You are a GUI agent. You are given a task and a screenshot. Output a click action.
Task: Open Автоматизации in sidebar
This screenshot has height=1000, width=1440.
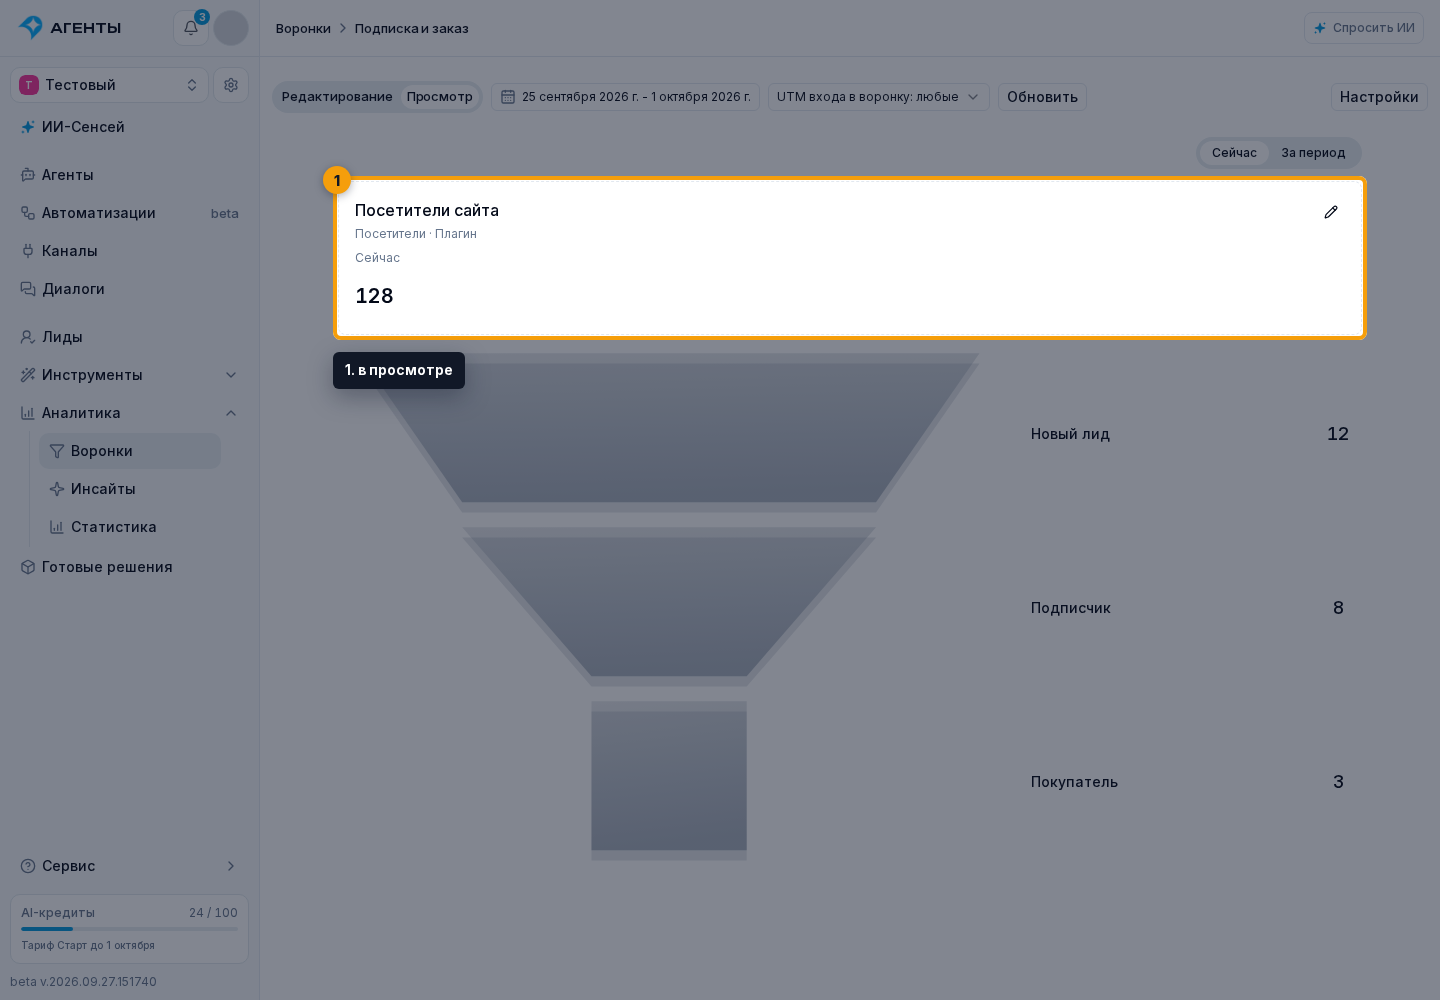pyautogui.click(x=130, y=213)
